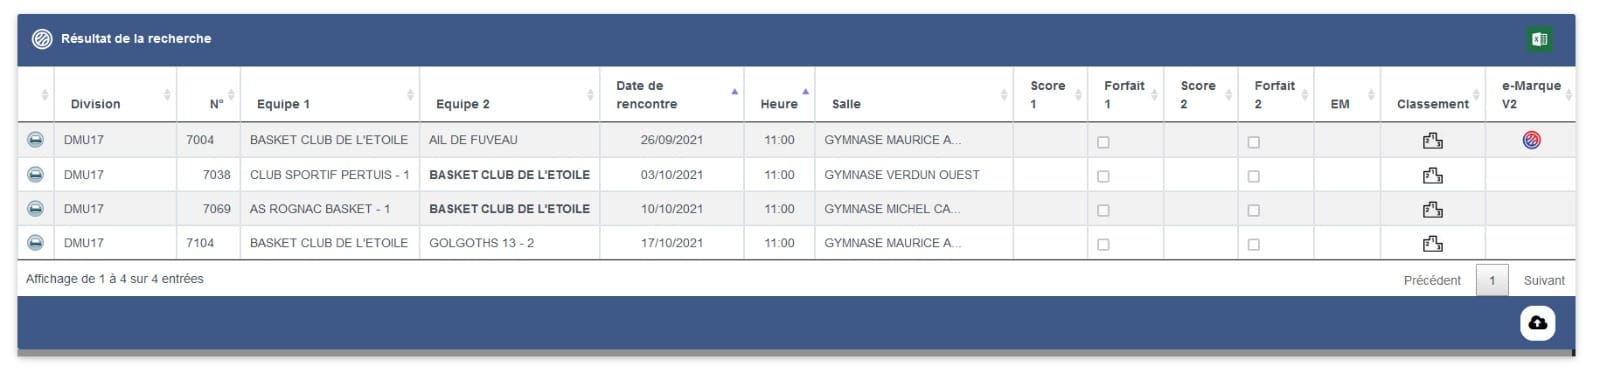
Task: Select page number 1
Action: [1492, 281]
